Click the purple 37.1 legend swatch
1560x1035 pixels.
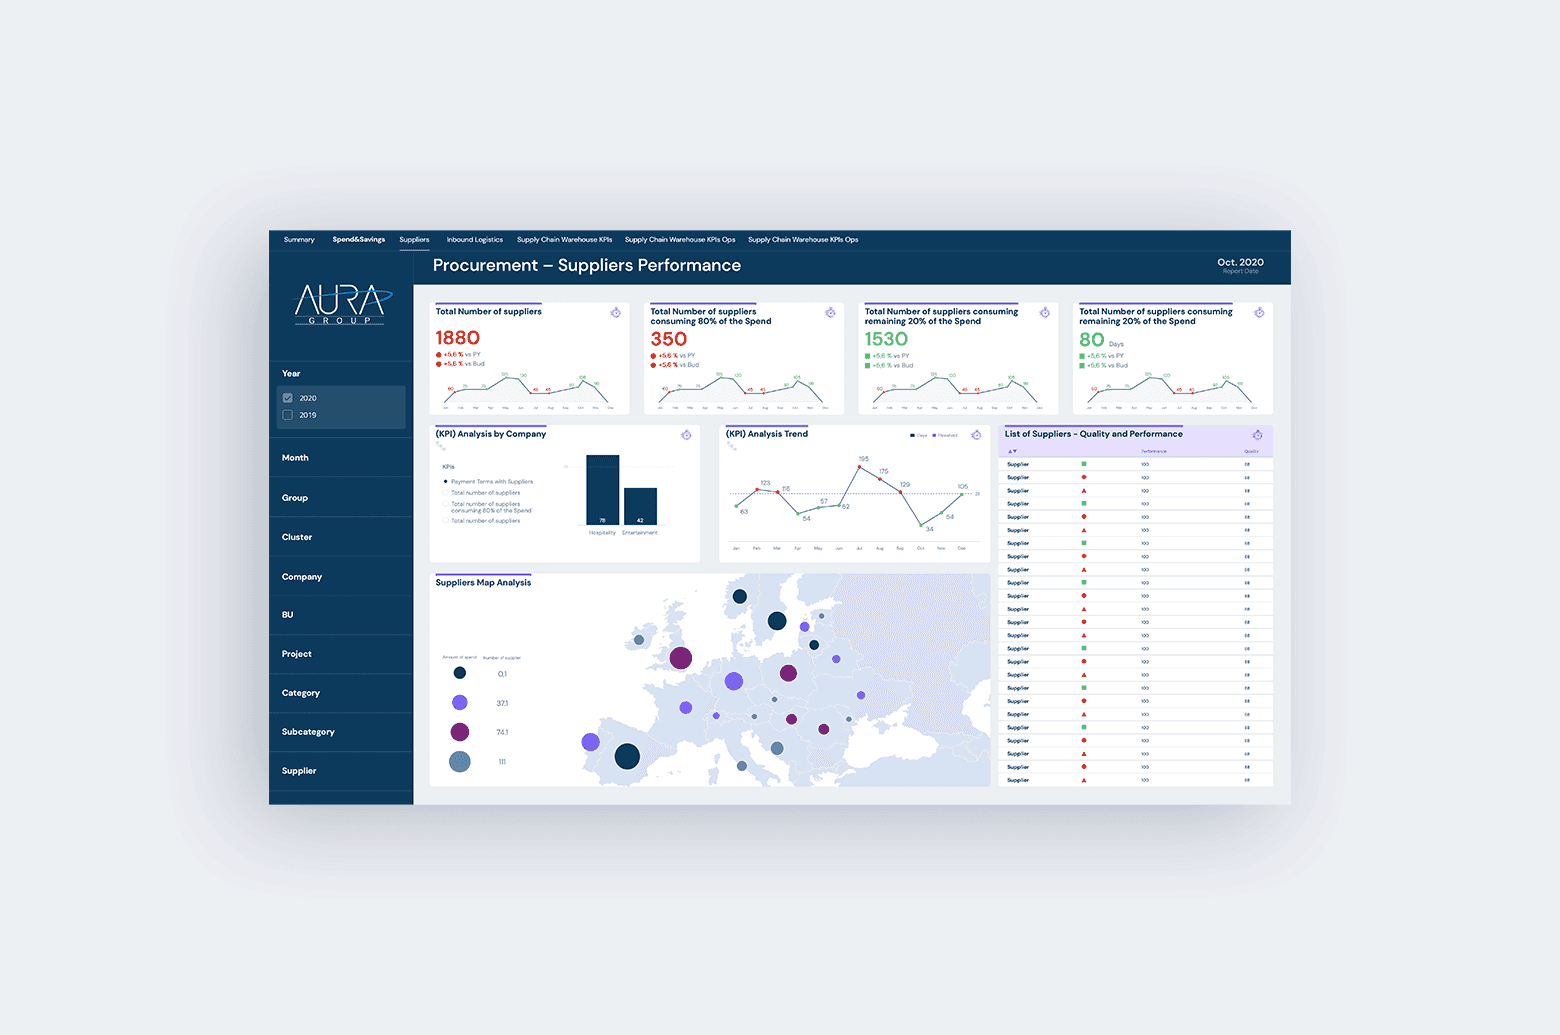coord(460,703)
